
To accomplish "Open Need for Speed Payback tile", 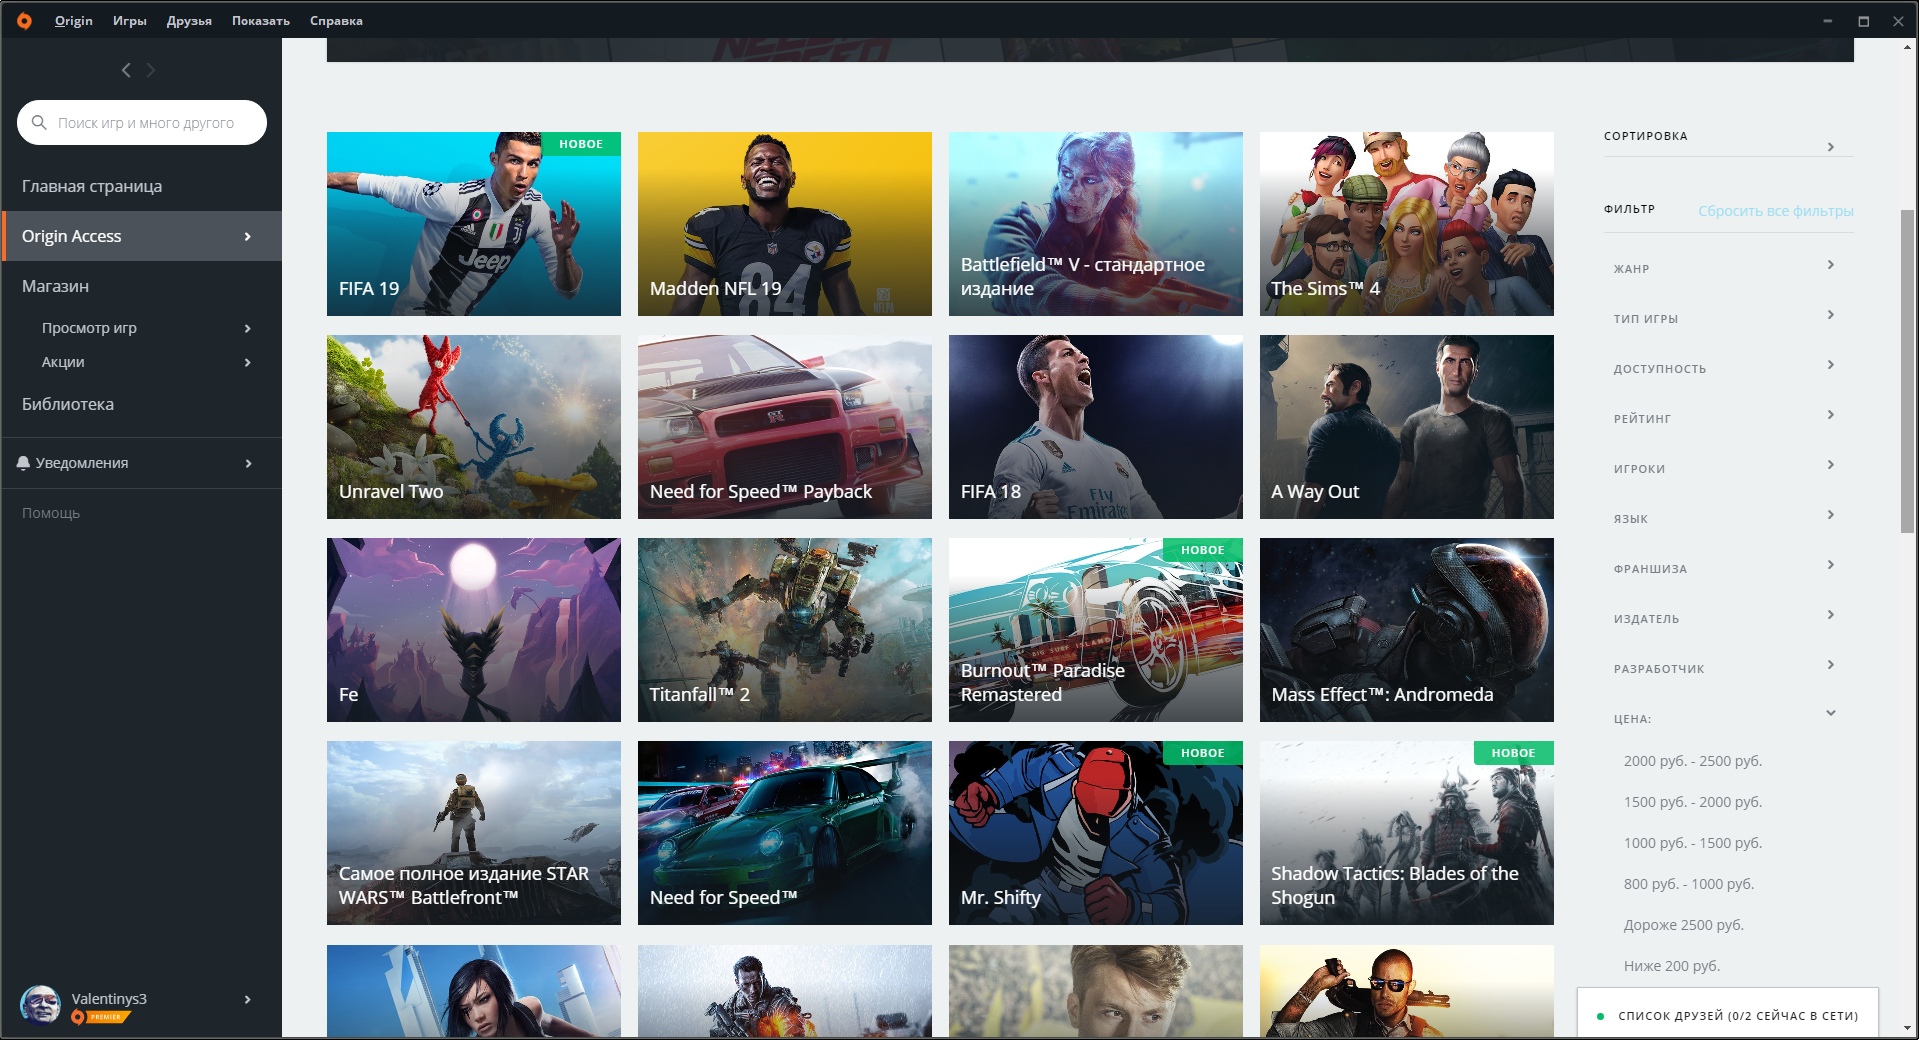I will click(784, 427).
